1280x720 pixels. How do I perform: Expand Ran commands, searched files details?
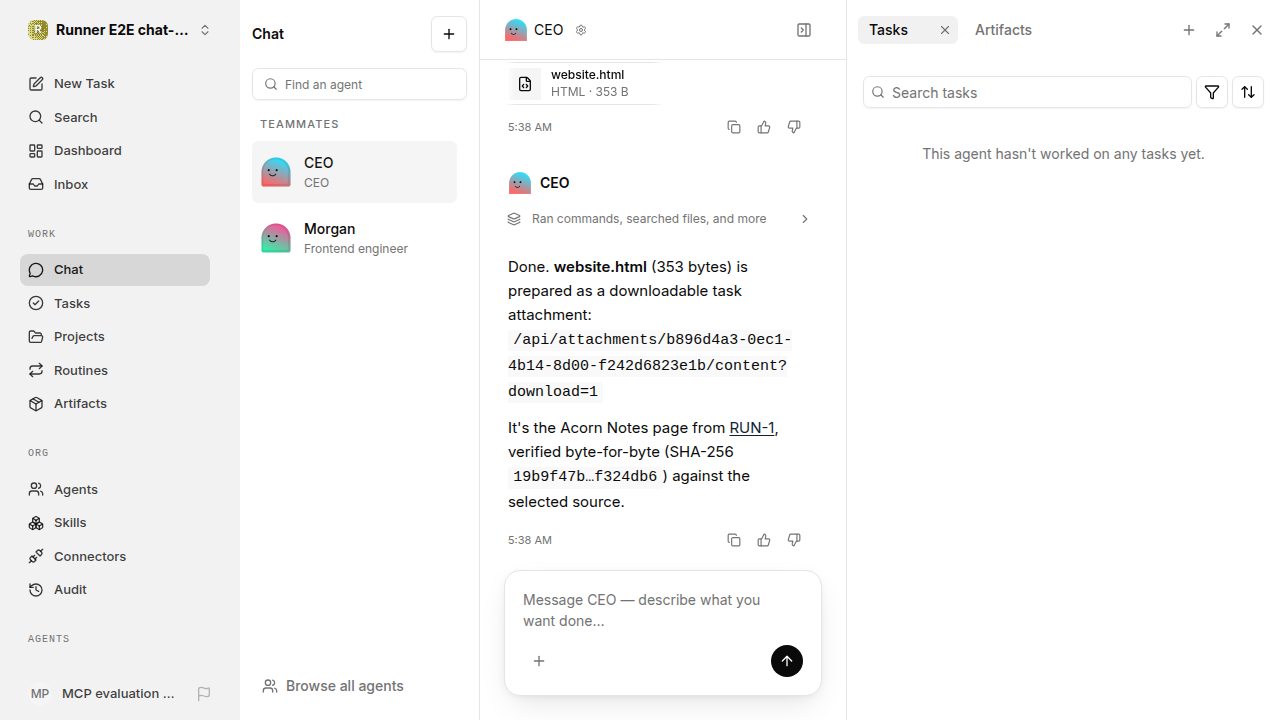tap(659, 219)
